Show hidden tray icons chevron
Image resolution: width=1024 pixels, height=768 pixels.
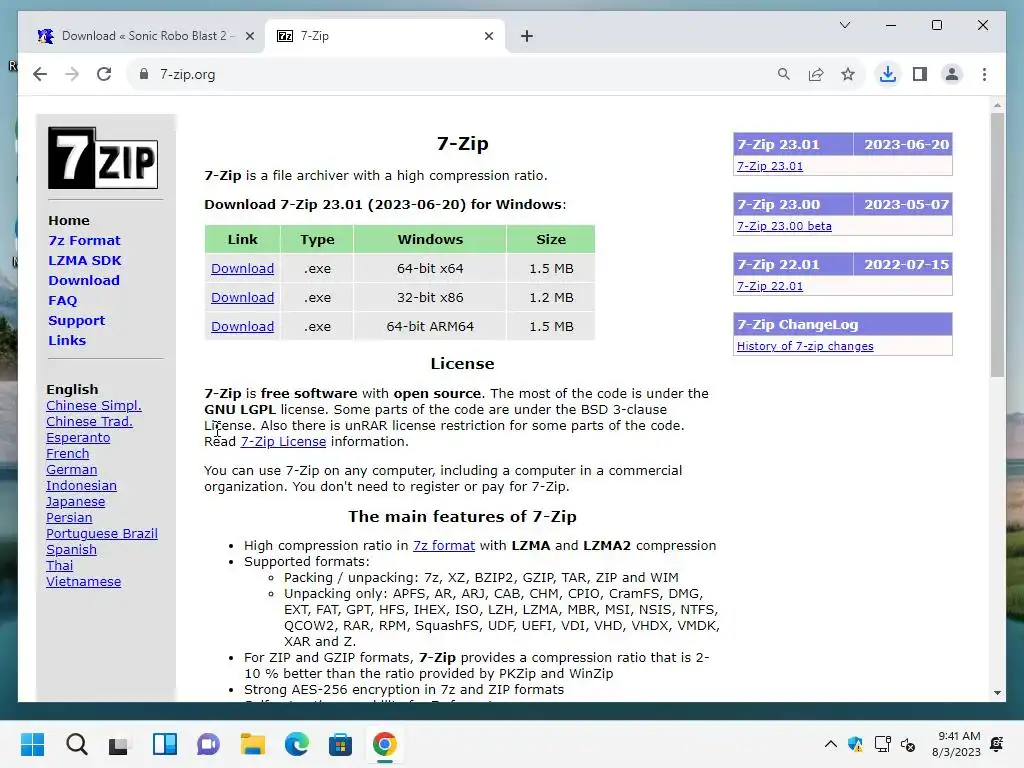[x=831, y=744]
